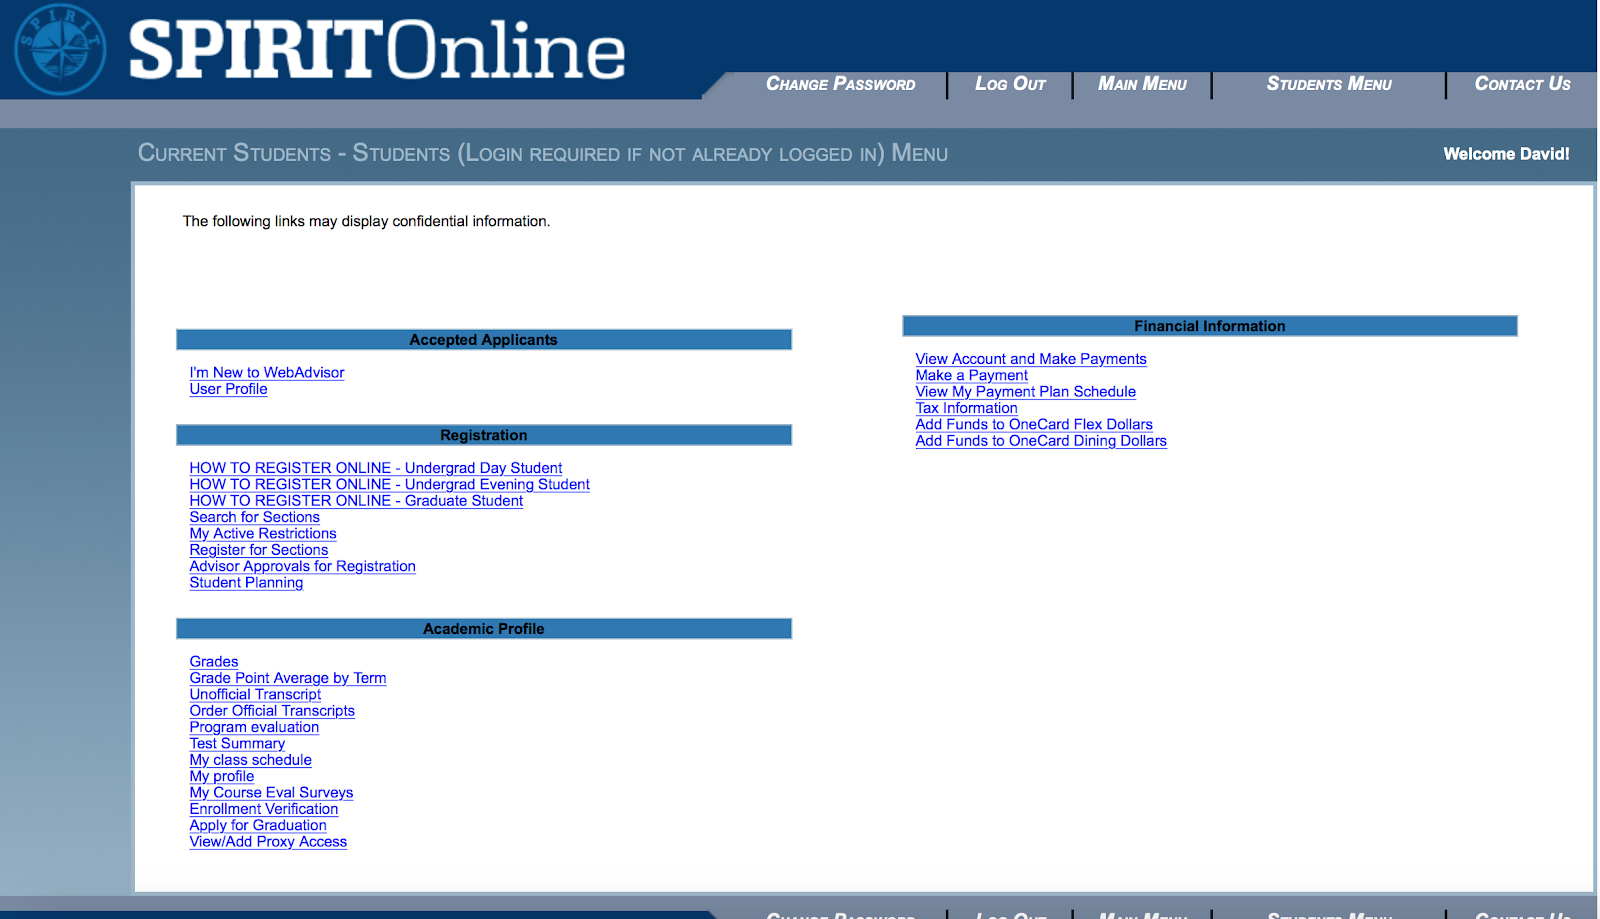Click the SPIRIT compass logo icon
Image resolution: width=1600 pixels, height=919 pixels.
click(x=60, y=49)
